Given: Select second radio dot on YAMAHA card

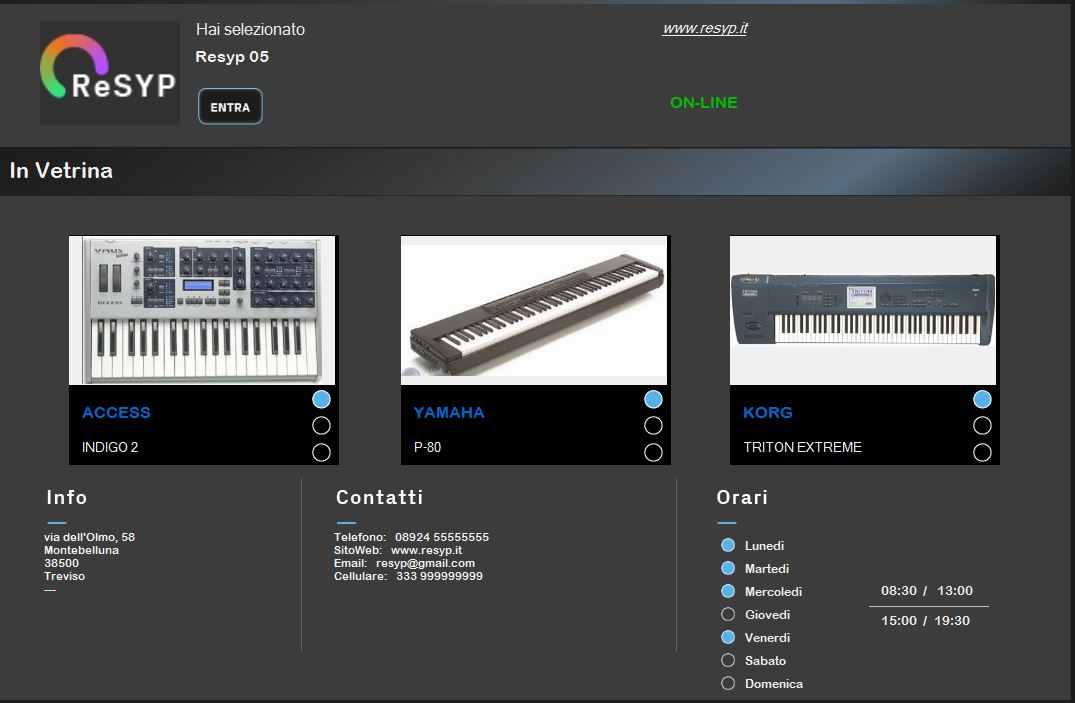Looking at the screenshot, I should (x=653, y=426).
